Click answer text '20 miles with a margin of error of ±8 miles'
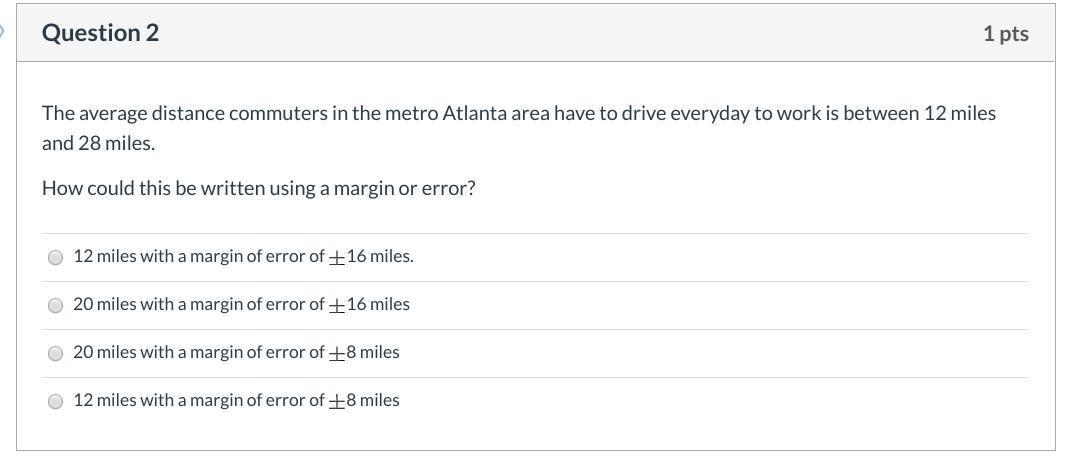The image size is (1078, 464). pos(236,353)
